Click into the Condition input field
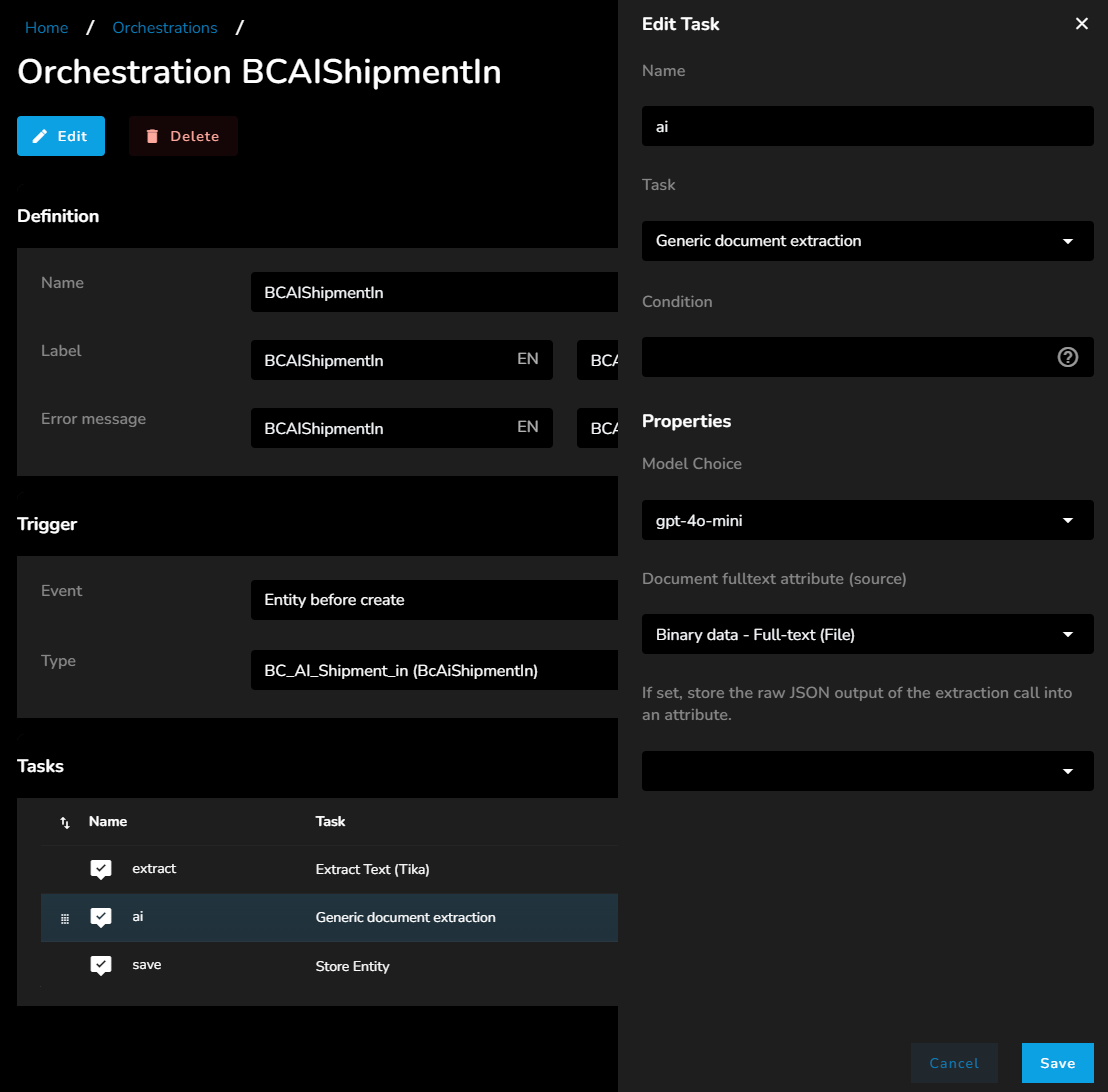Viewport: 1108px width, 1092px height. coord(846,357)
